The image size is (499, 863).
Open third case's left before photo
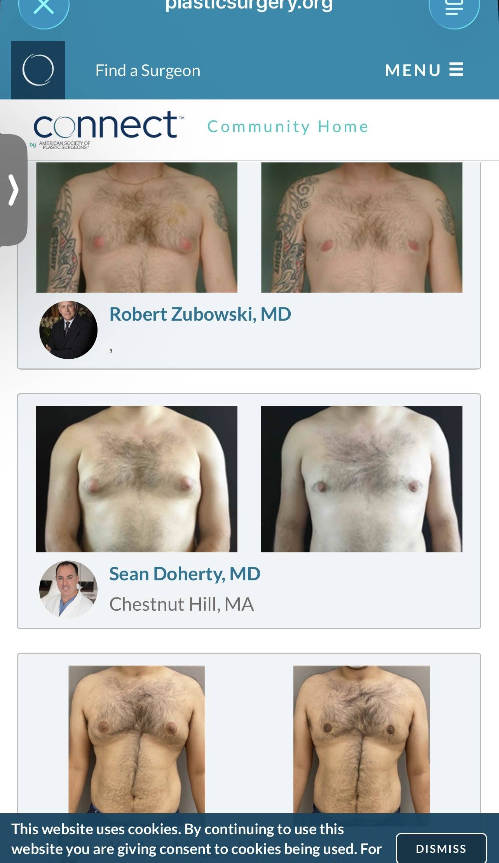coord(136,739)
